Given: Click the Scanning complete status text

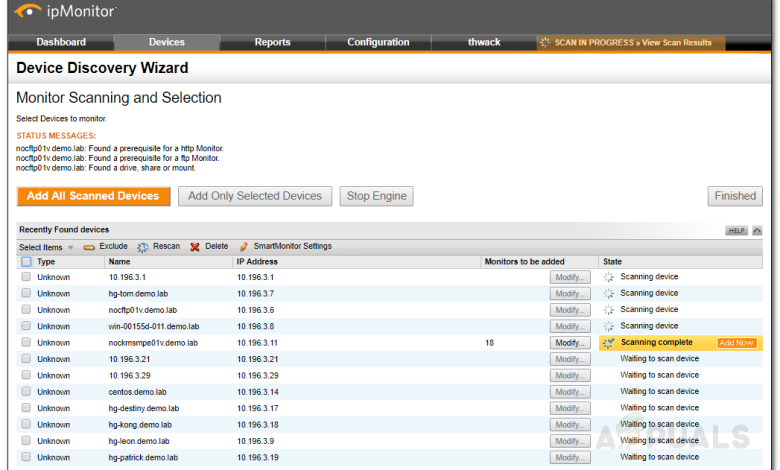Looking at the screenshot, I should click(x=657, y=342).
